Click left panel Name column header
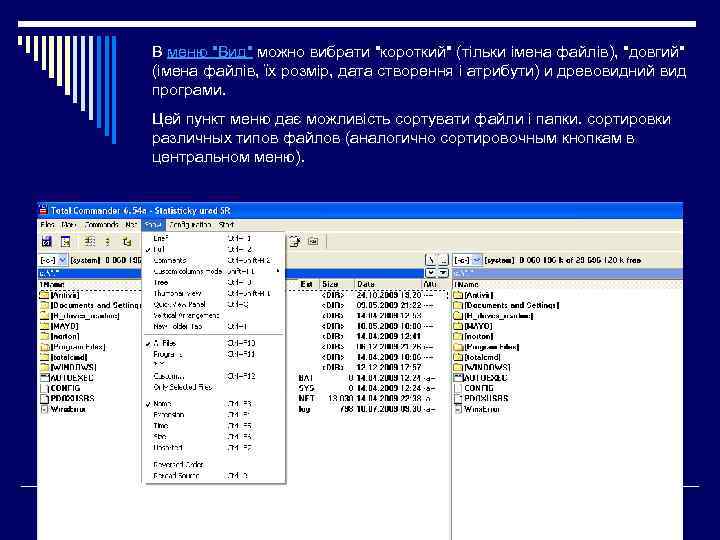 [90, 284]
